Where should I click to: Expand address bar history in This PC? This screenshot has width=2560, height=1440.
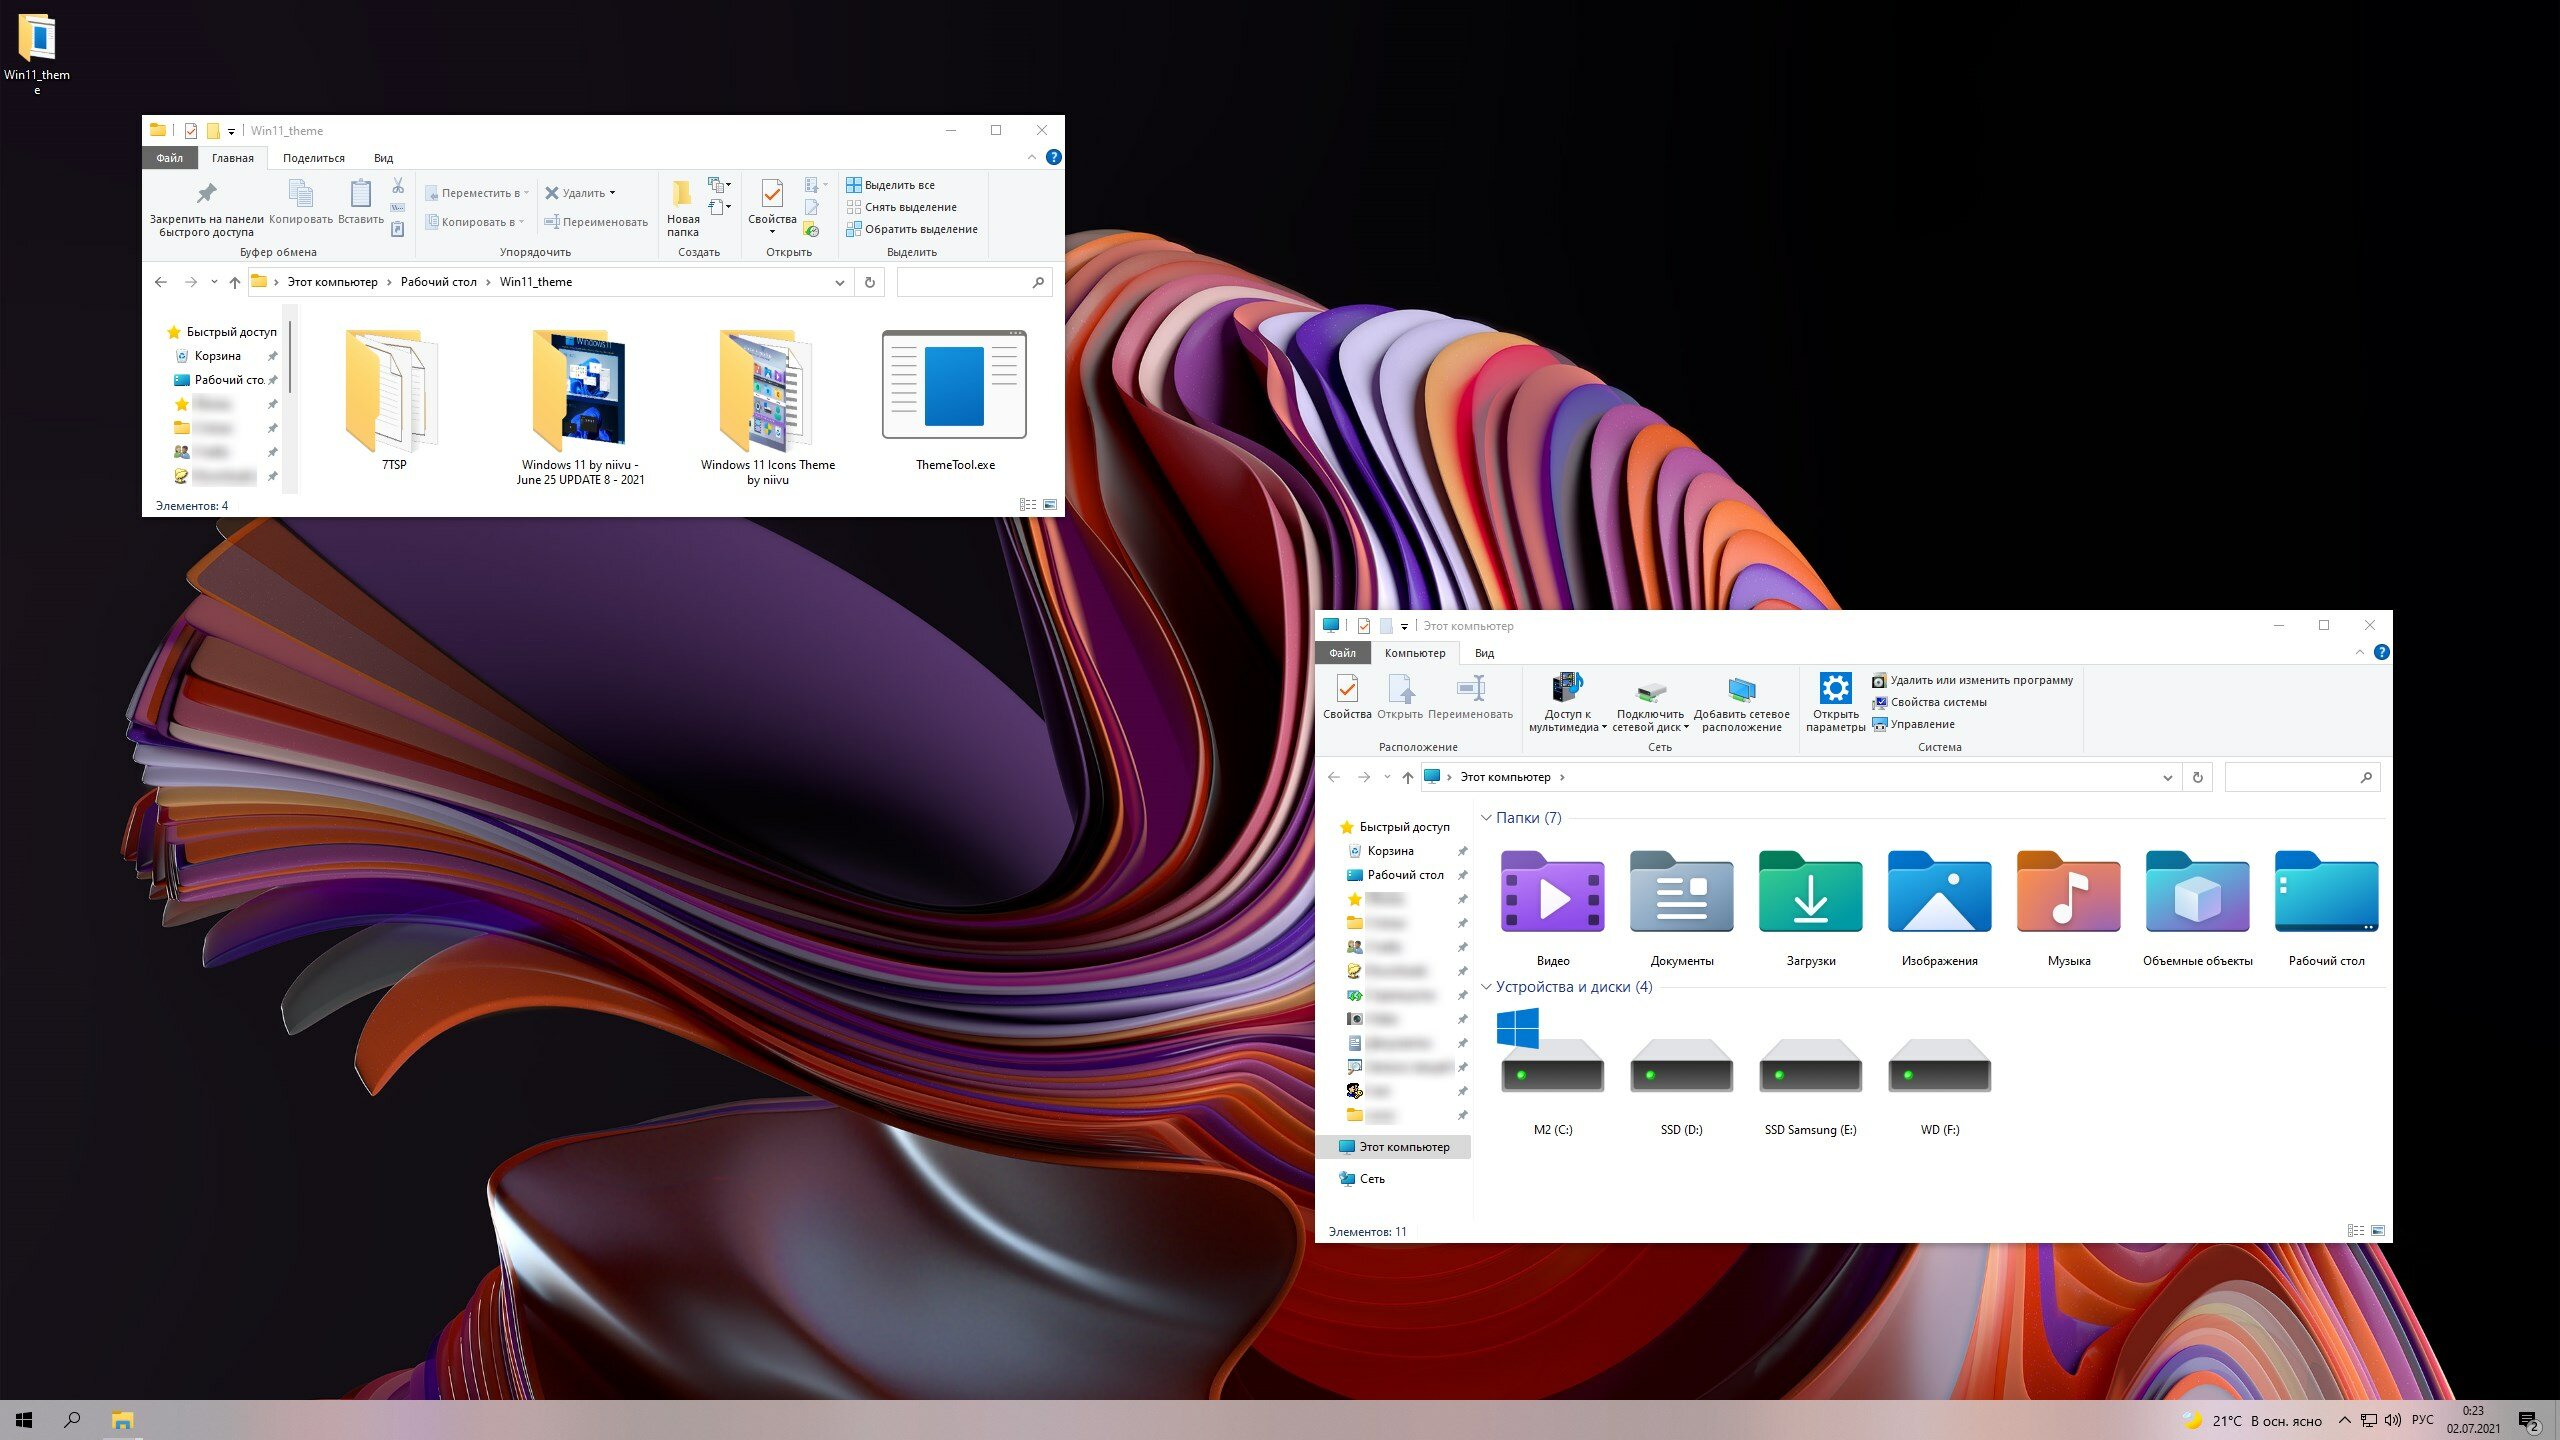(x=2167, y=778)
